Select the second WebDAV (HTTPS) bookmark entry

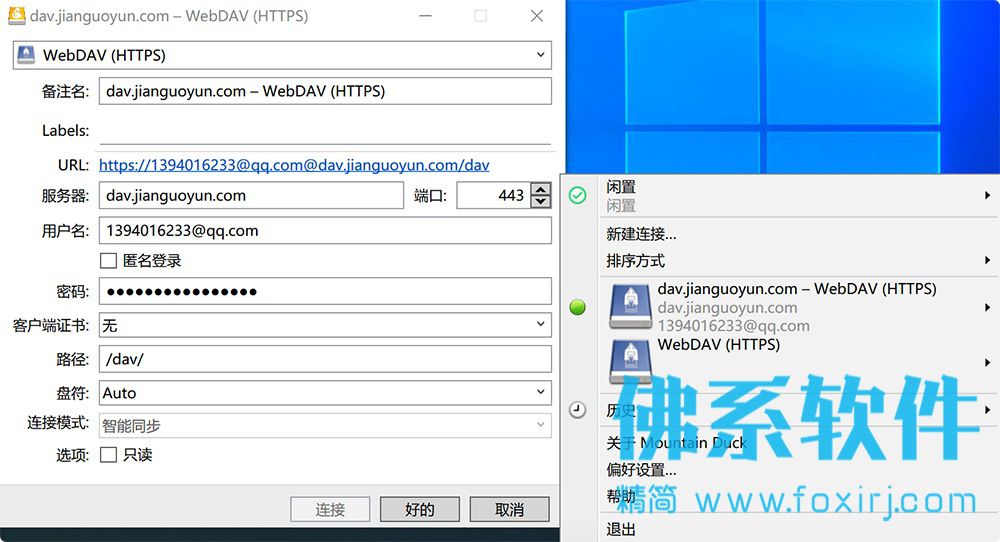tap(797, 362)
